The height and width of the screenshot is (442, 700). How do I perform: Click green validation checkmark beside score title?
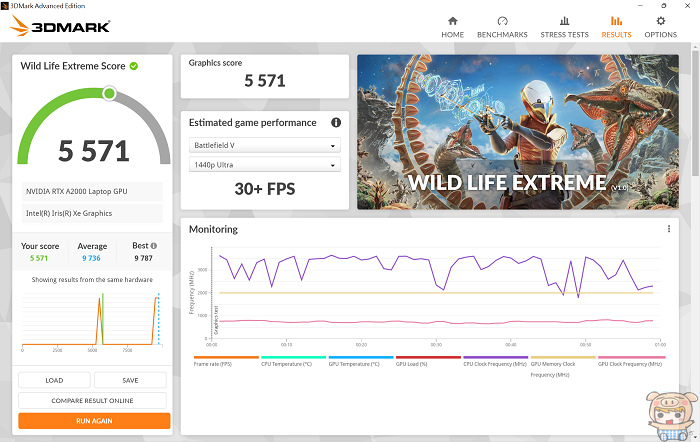[x=134, y=66]
